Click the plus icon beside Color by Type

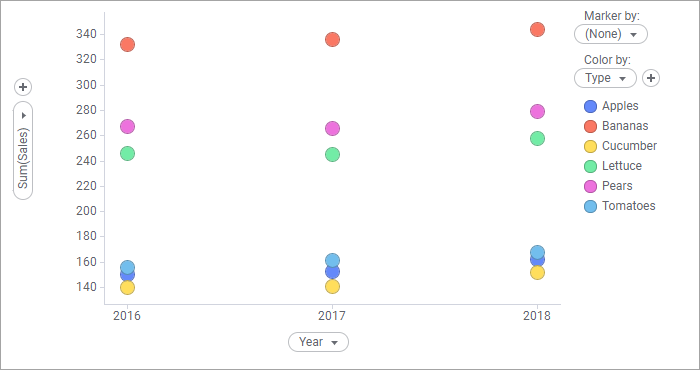651,78
